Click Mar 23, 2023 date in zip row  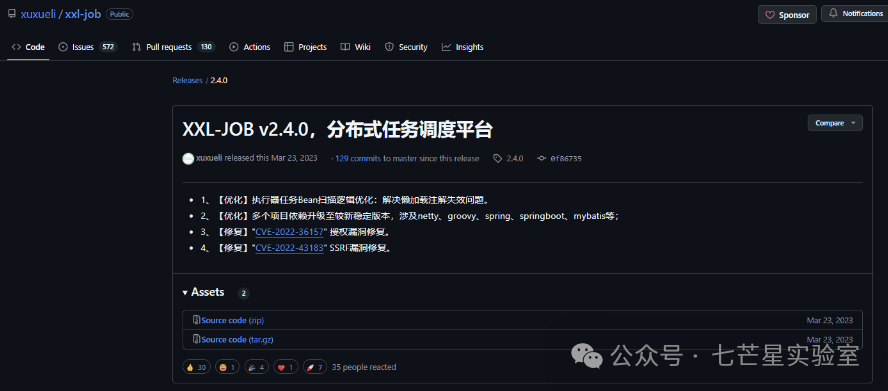830,321
